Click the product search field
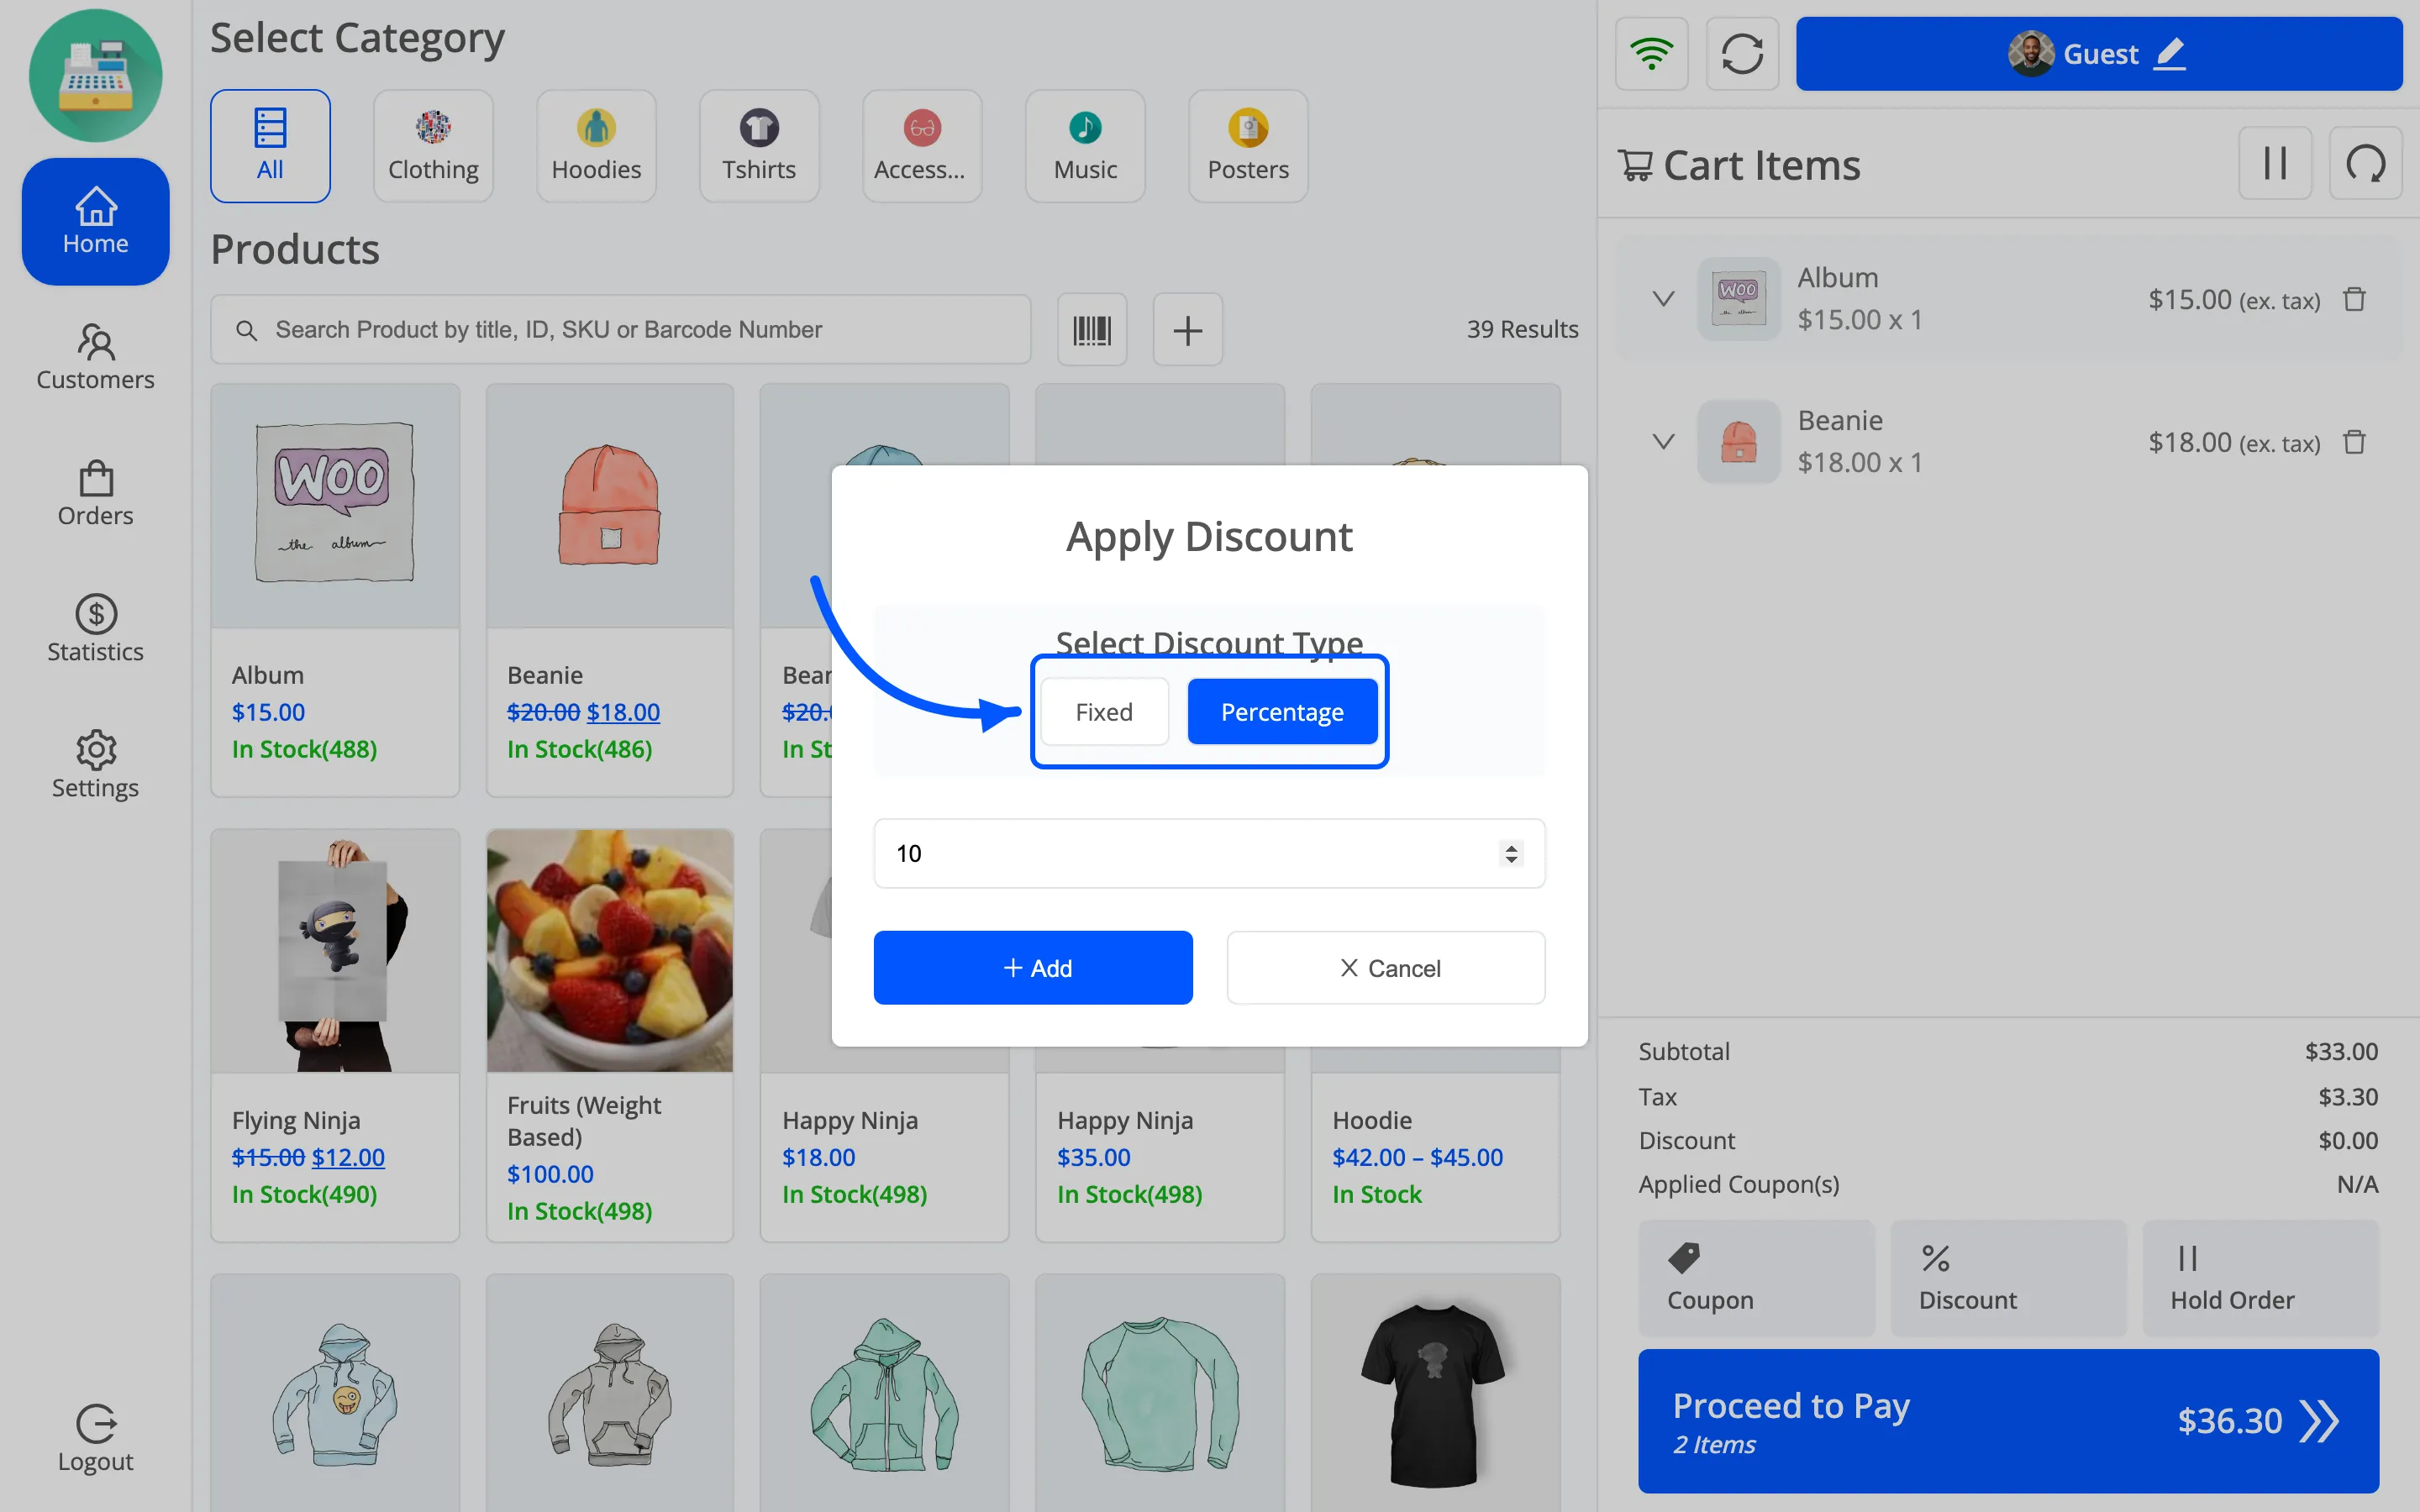 tap(620, 329)
